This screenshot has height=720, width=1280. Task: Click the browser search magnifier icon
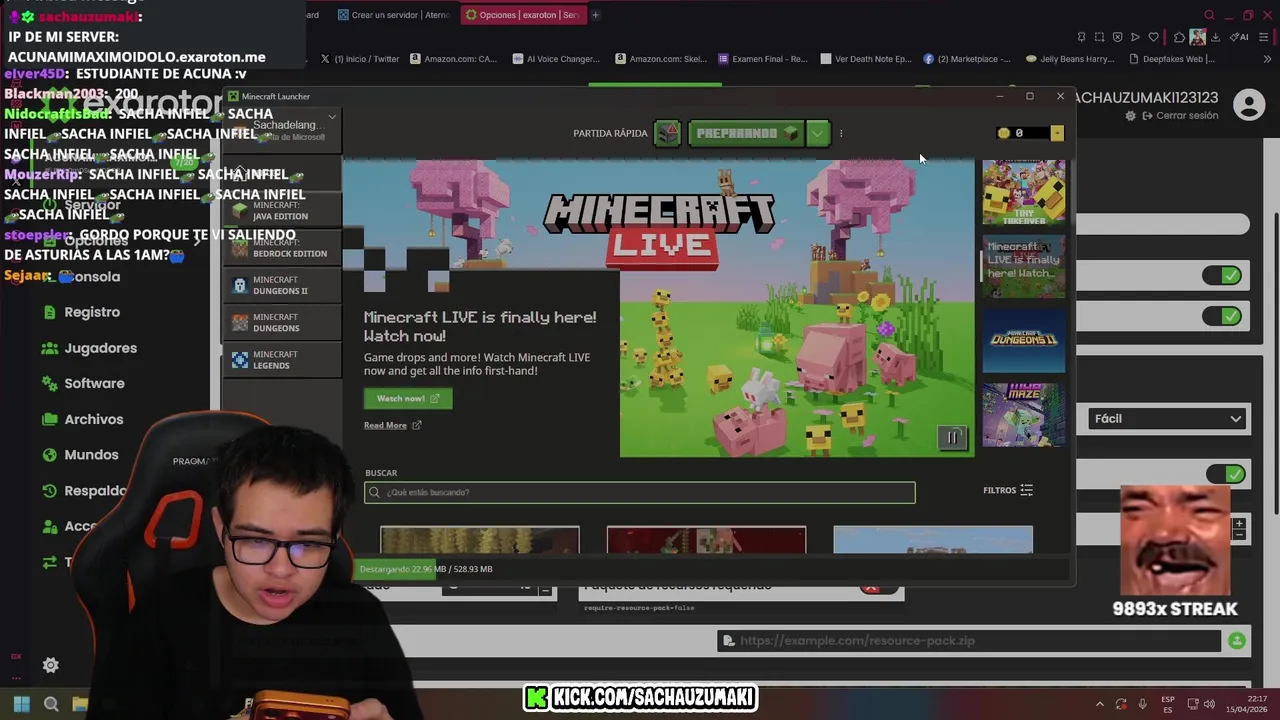tap(1209, 15)
